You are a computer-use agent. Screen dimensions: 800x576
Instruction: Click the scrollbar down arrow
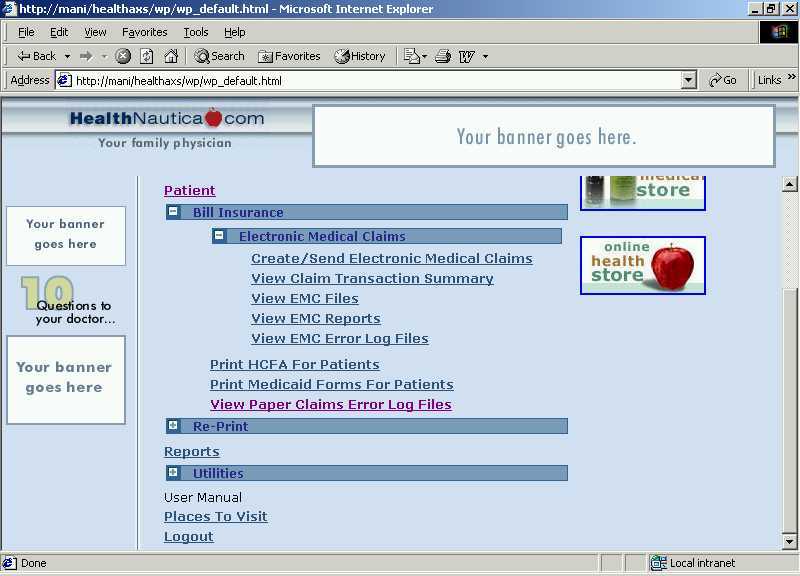click(x=789, y=541)
